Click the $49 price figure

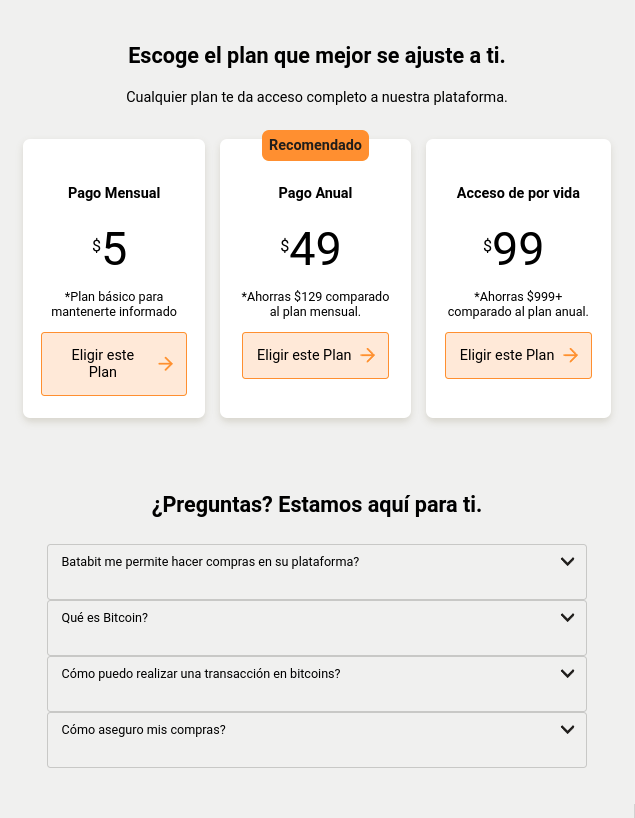click(x=315, y=248)
